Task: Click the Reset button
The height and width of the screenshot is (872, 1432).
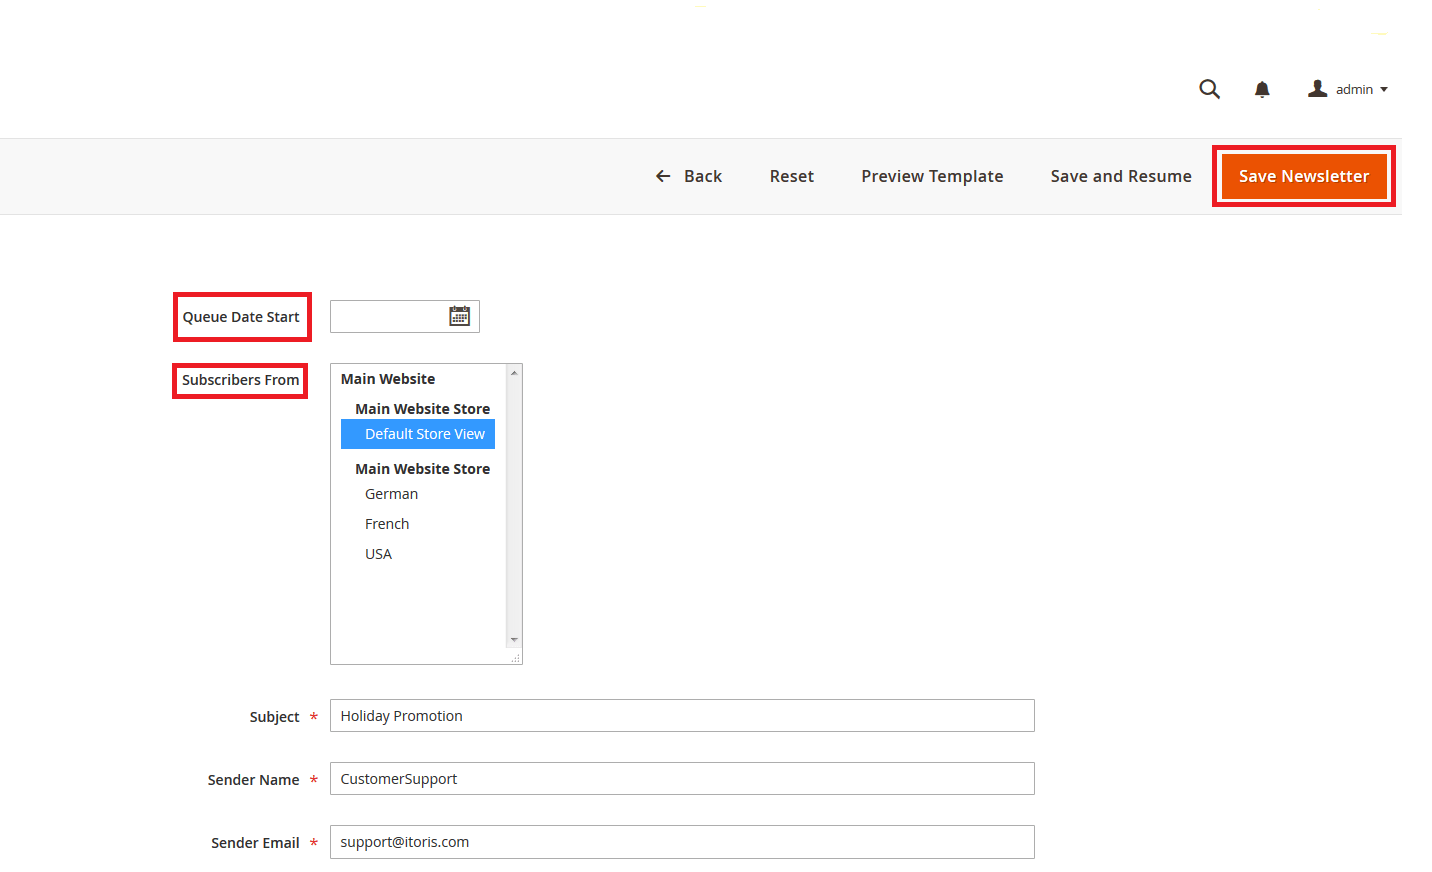Action: 791,176
